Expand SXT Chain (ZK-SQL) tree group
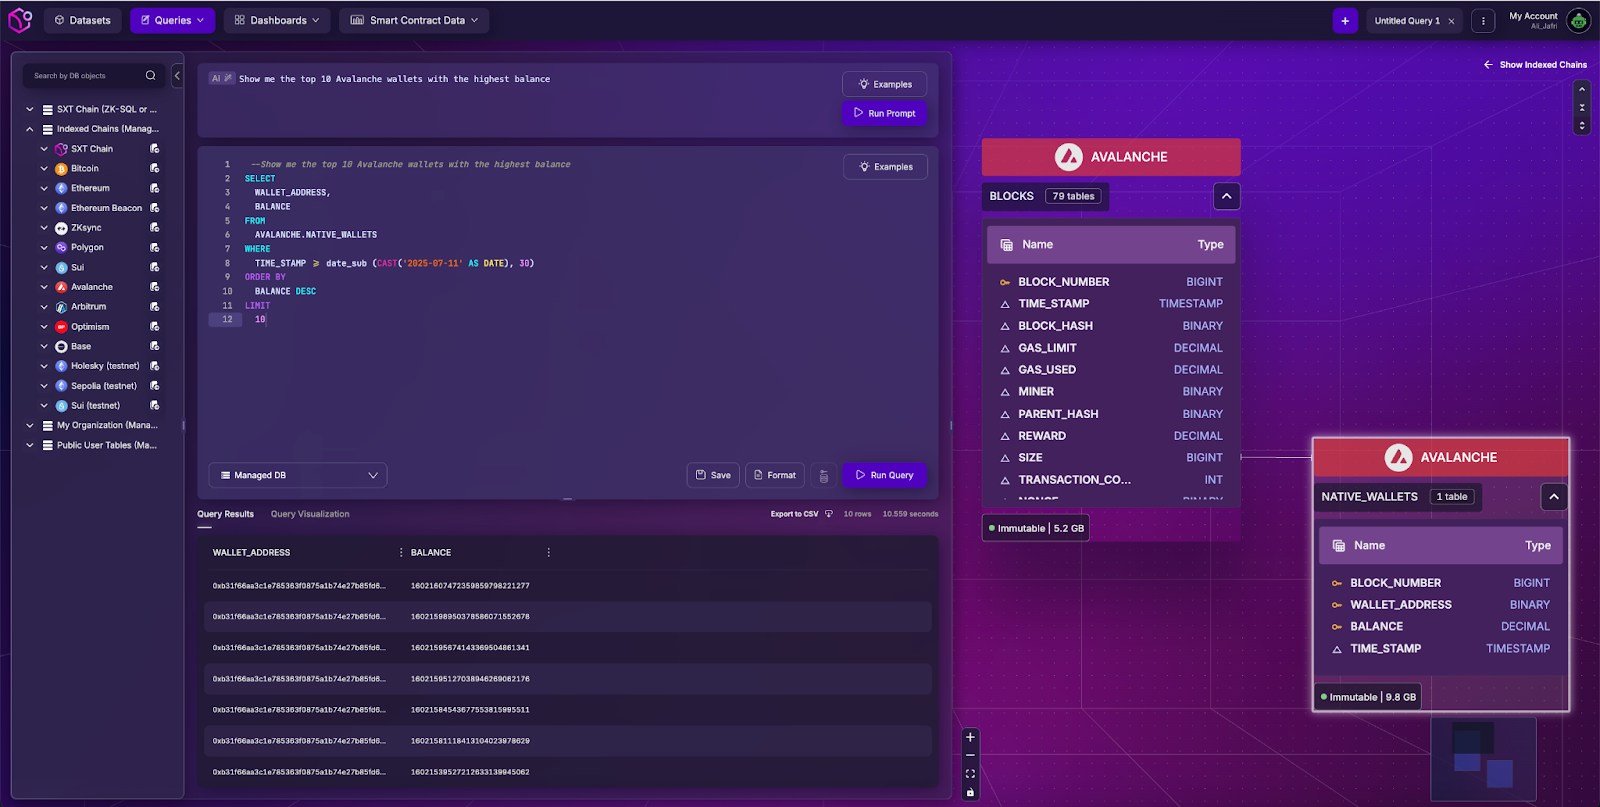Image resolution: width=1600 pixels, height=807 pixels. click(x=29, y=109)
